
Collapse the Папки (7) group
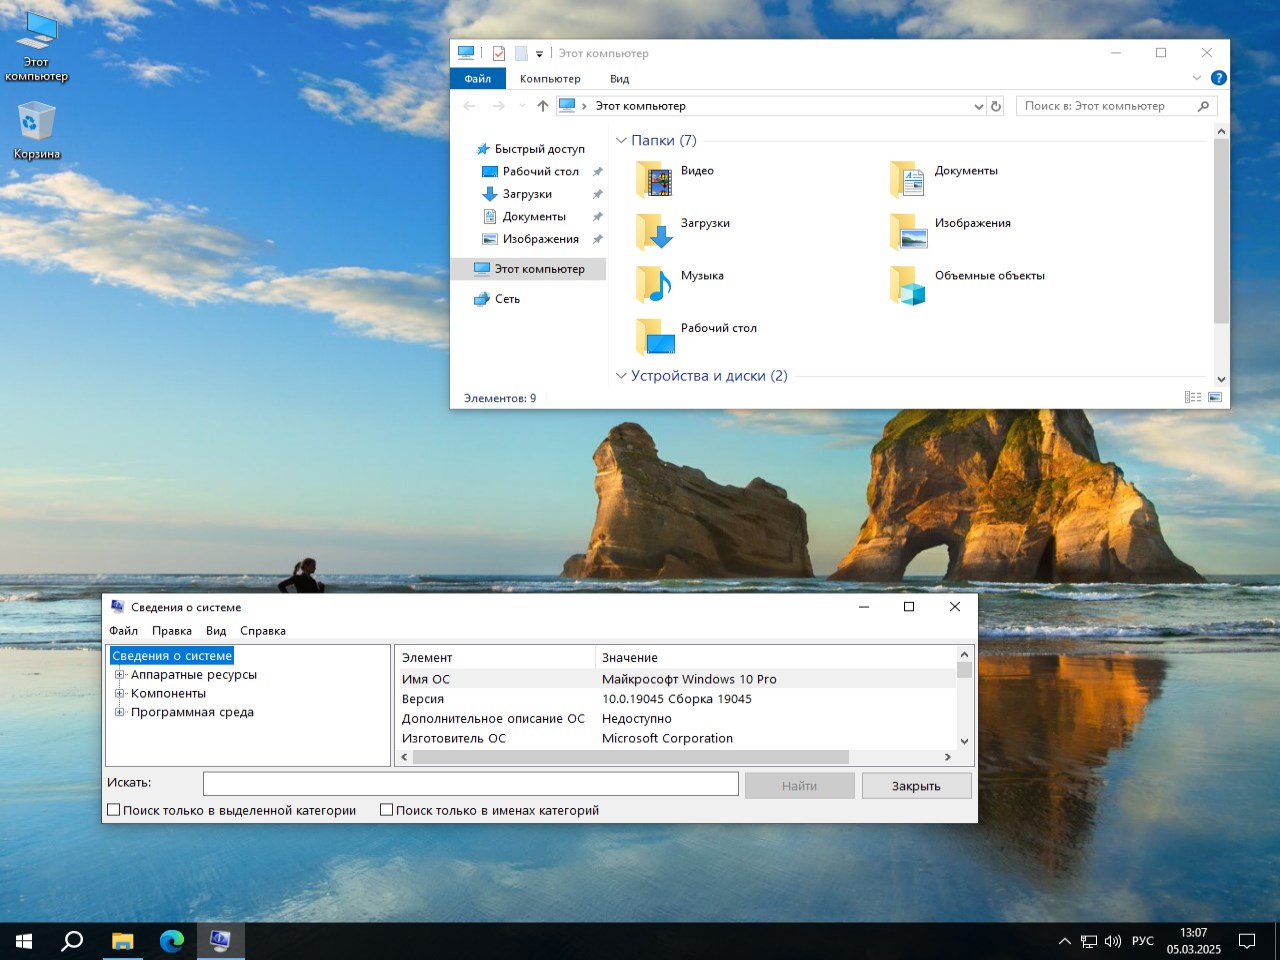(621, 140)
